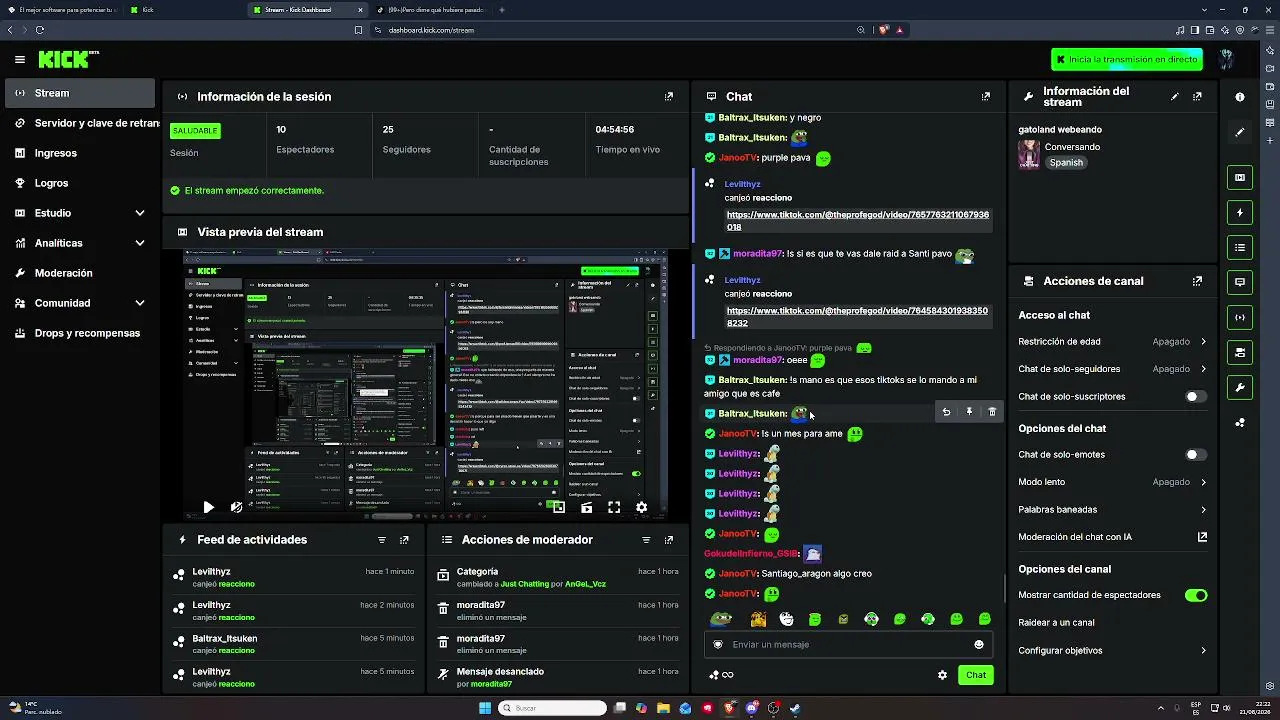Screen dimensions: 1280x720
Task: Open Windows Start menu on taskbar
Action: [485, 708]
